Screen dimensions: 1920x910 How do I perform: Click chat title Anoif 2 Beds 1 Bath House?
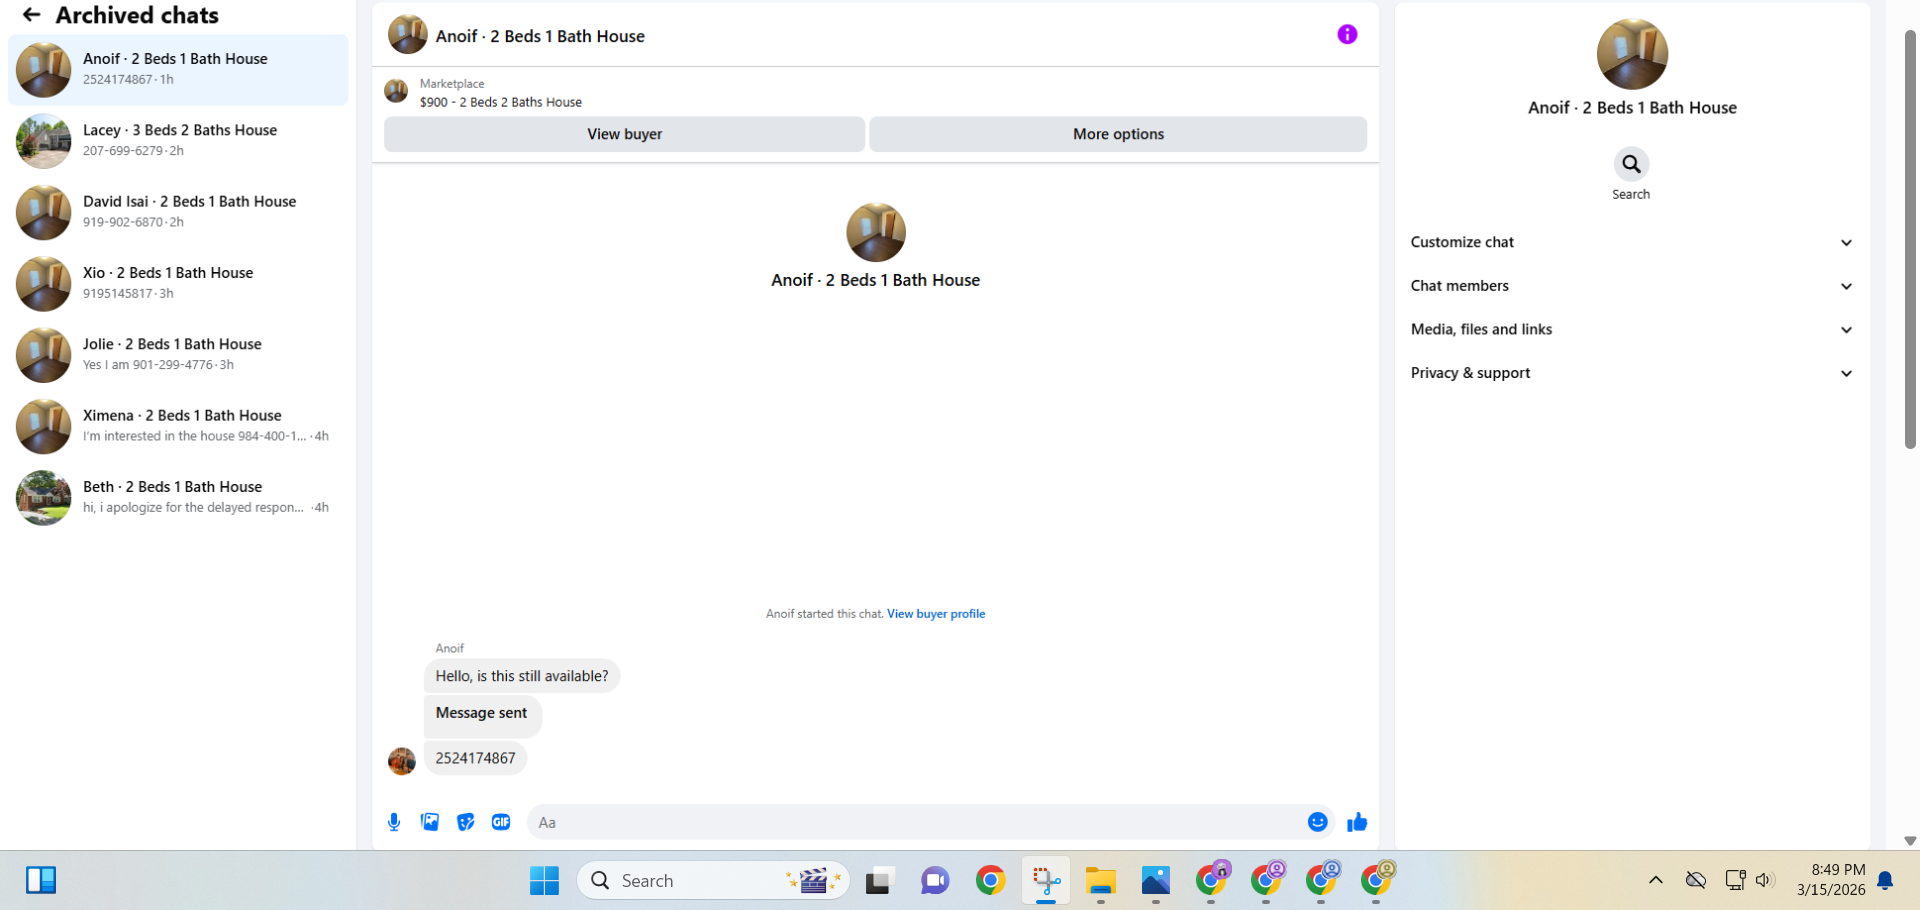pyautogui.click(x=540, y=36)
